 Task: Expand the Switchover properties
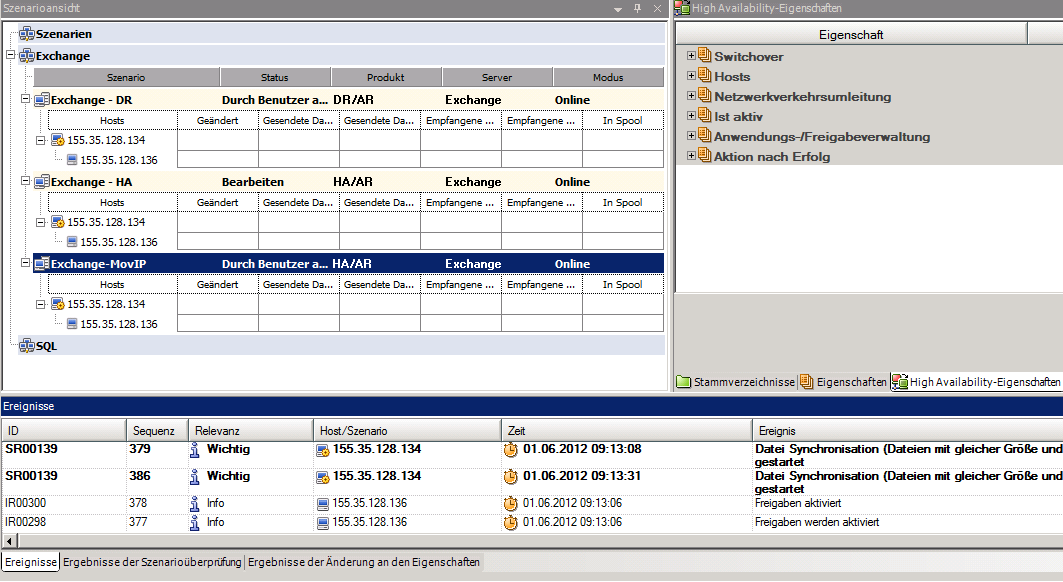coord(691,56)
